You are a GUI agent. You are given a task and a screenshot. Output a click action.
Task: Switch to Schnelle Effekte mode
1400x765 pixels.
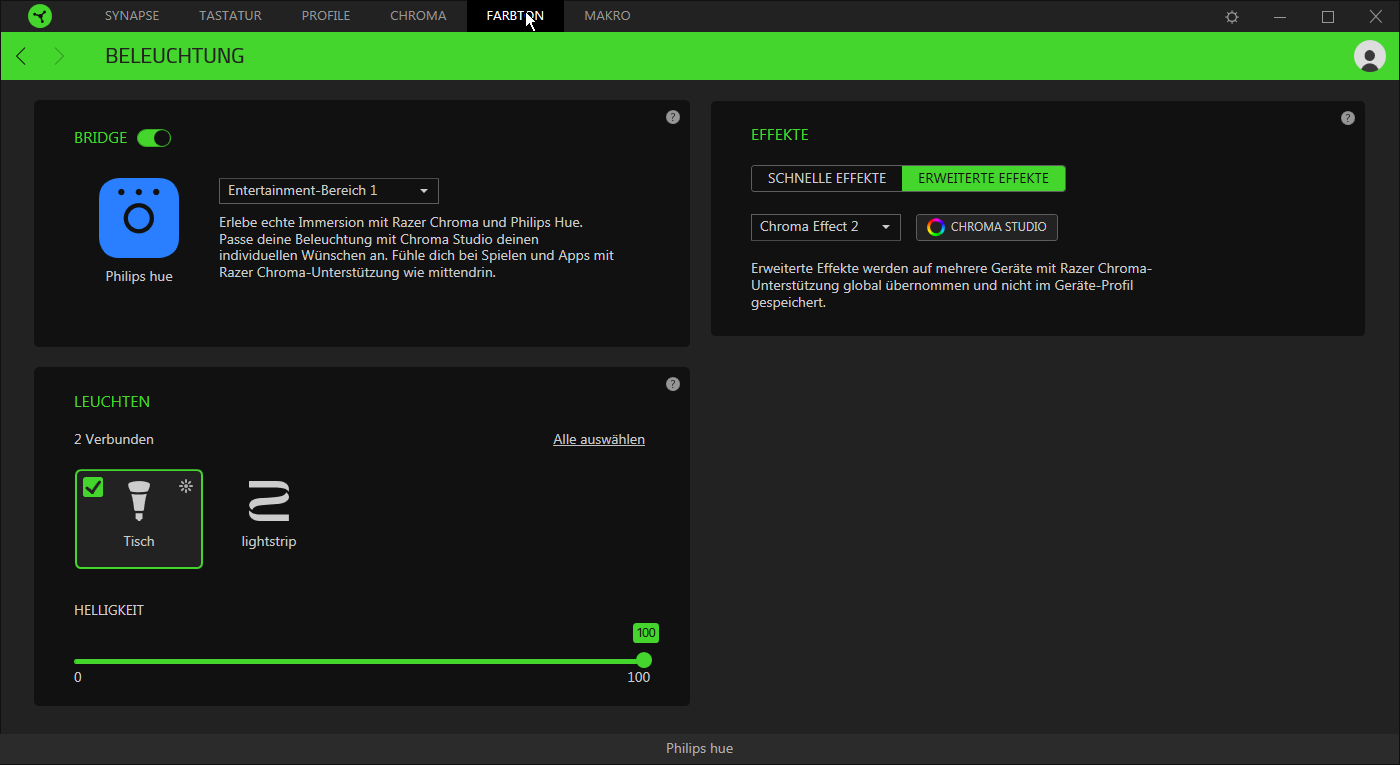pyautogui.click(x=827, y=178)
